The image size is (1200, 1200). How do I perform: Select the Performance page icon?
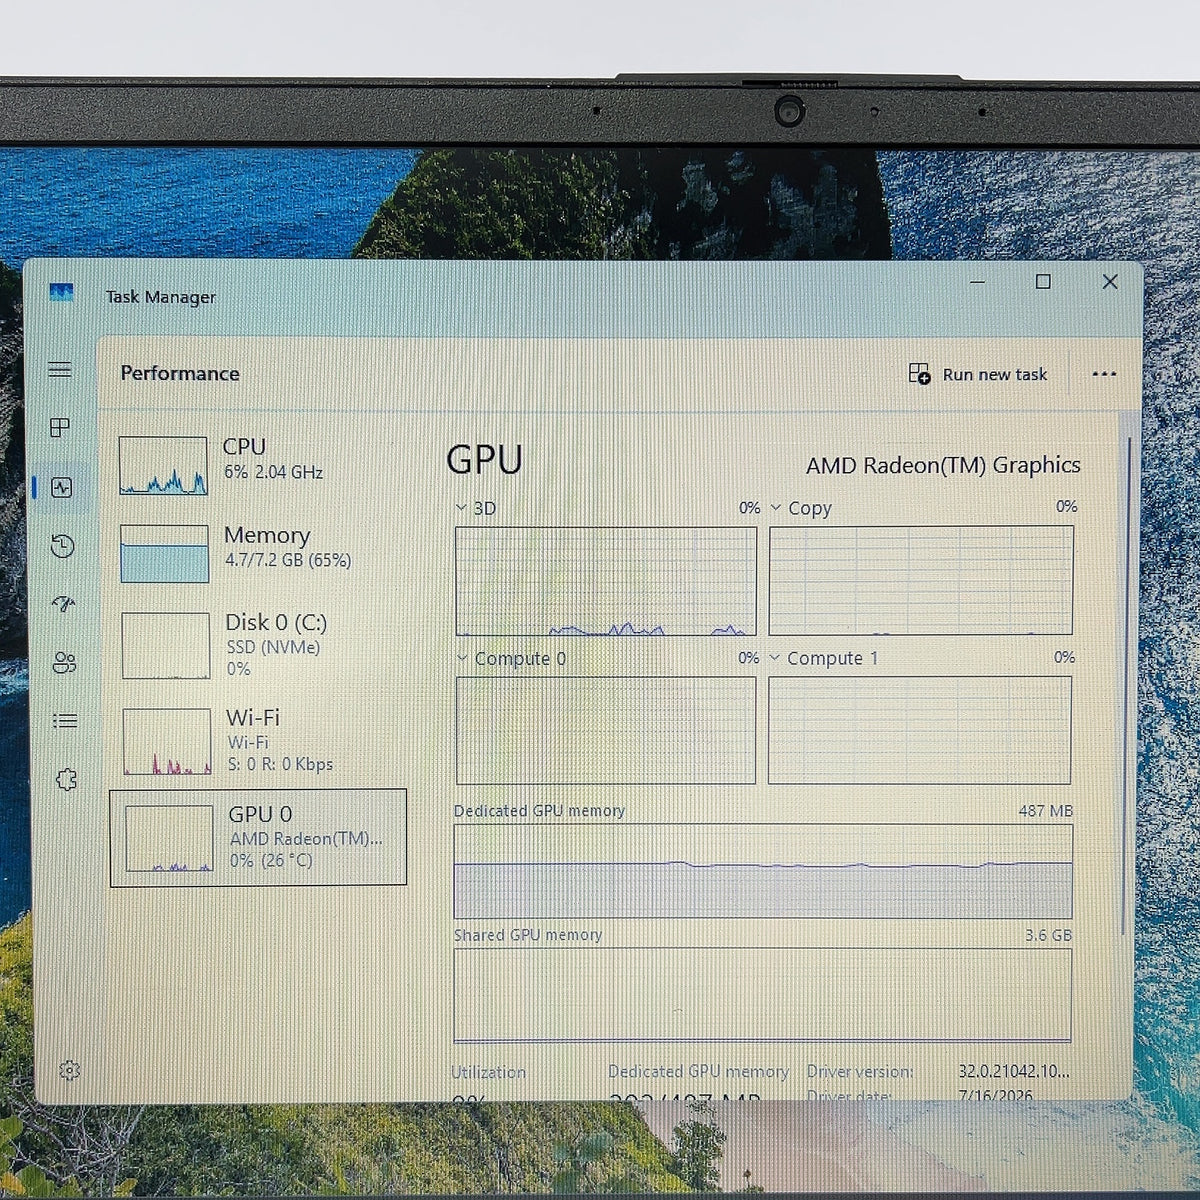pyautogui.click(x=62, y=487)
